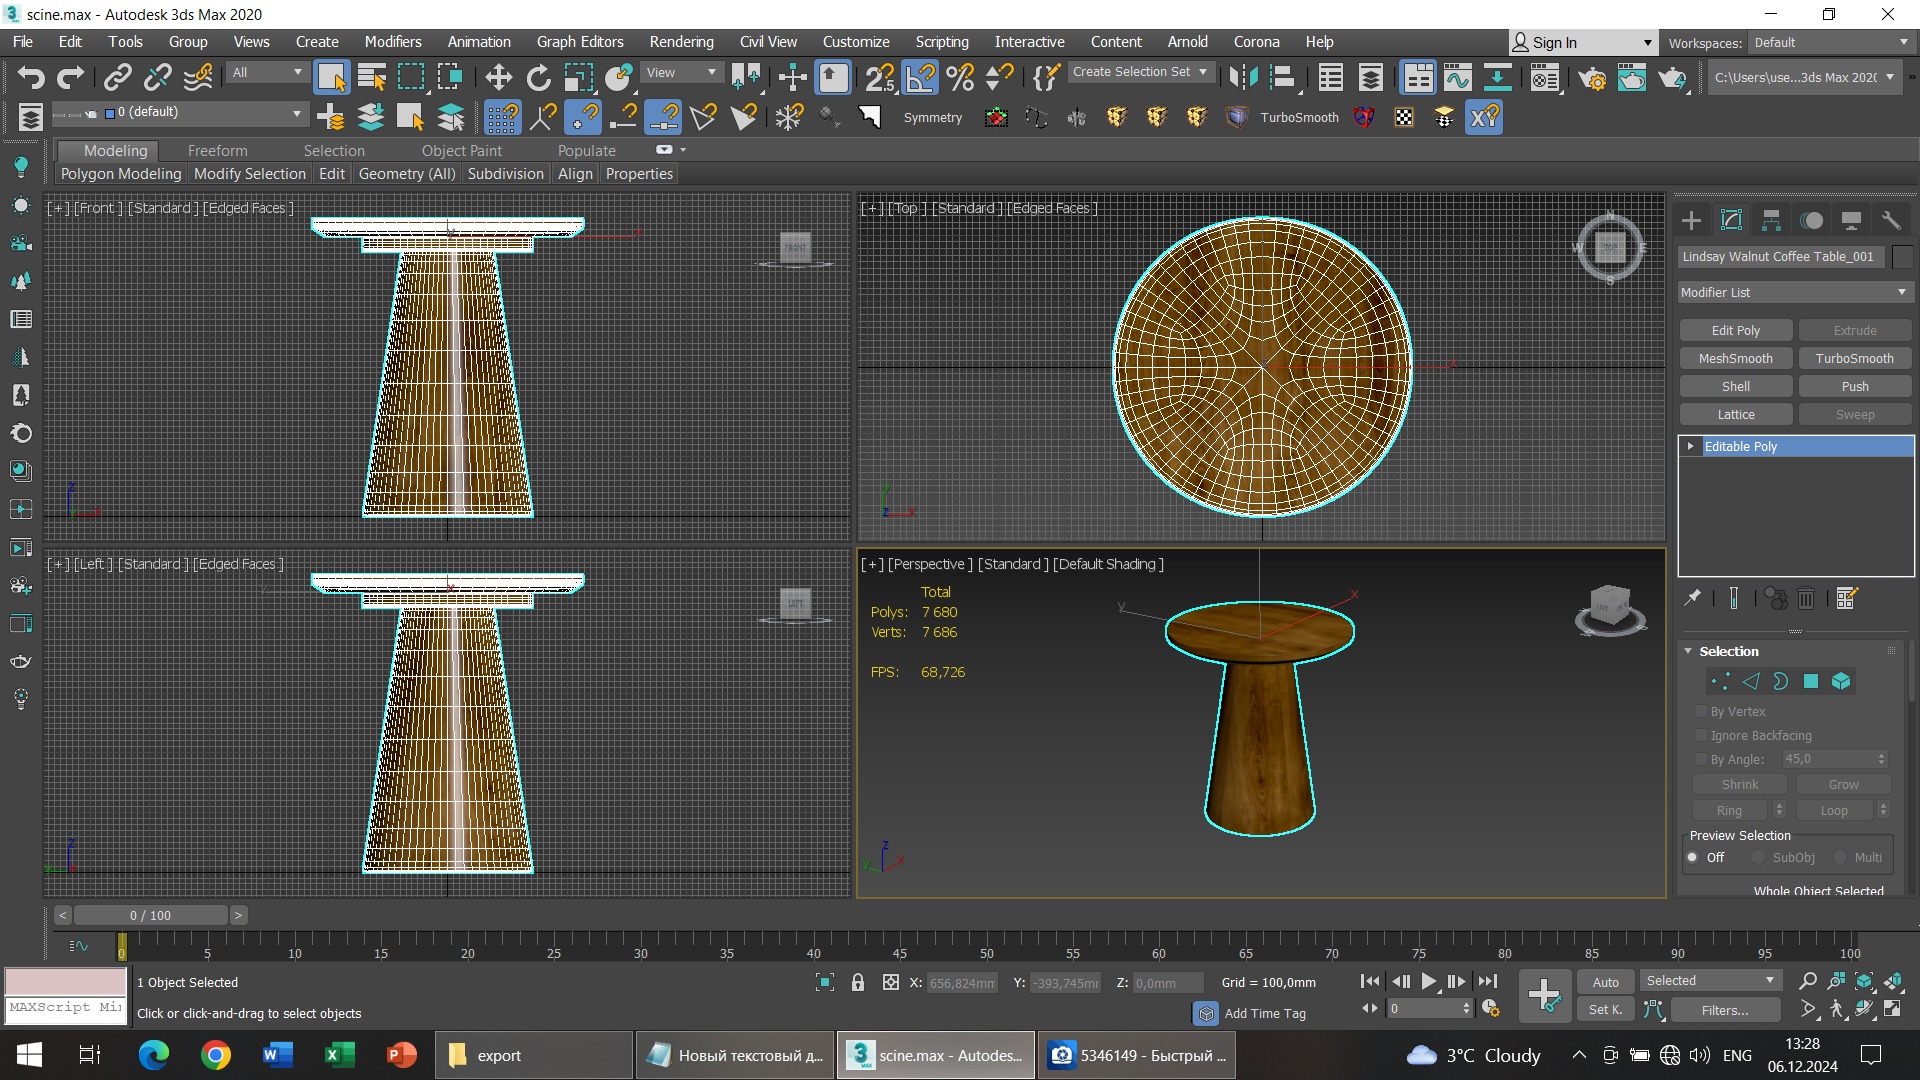Open the Motion command panel
The image size is (1920, 1080).
1811,220
